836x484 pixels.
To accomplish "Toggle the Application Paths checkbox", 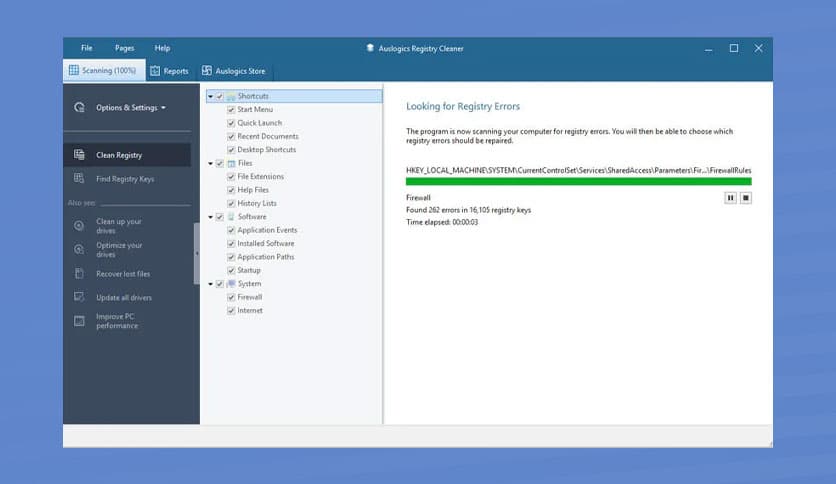I will click(x=231, y=257).
